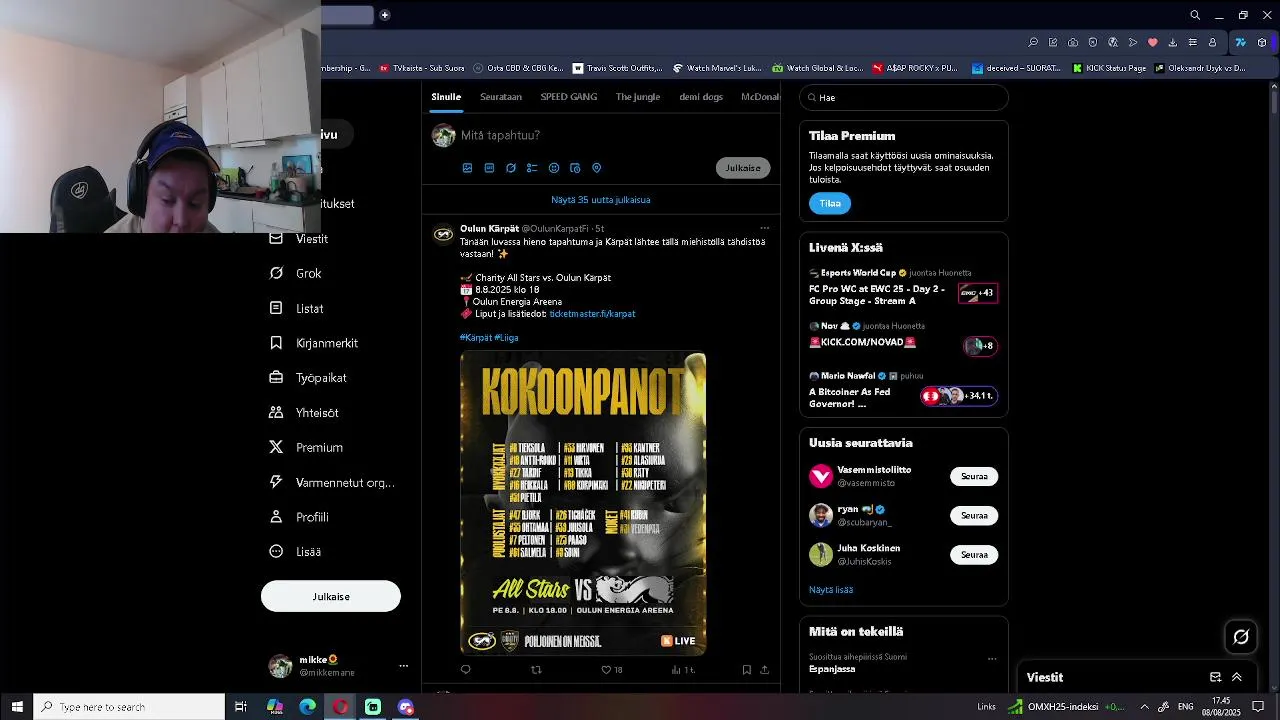Open Kirjanmerkit in the left sidebar
This screenshot has width=1280, height=720.
[314, 343]
